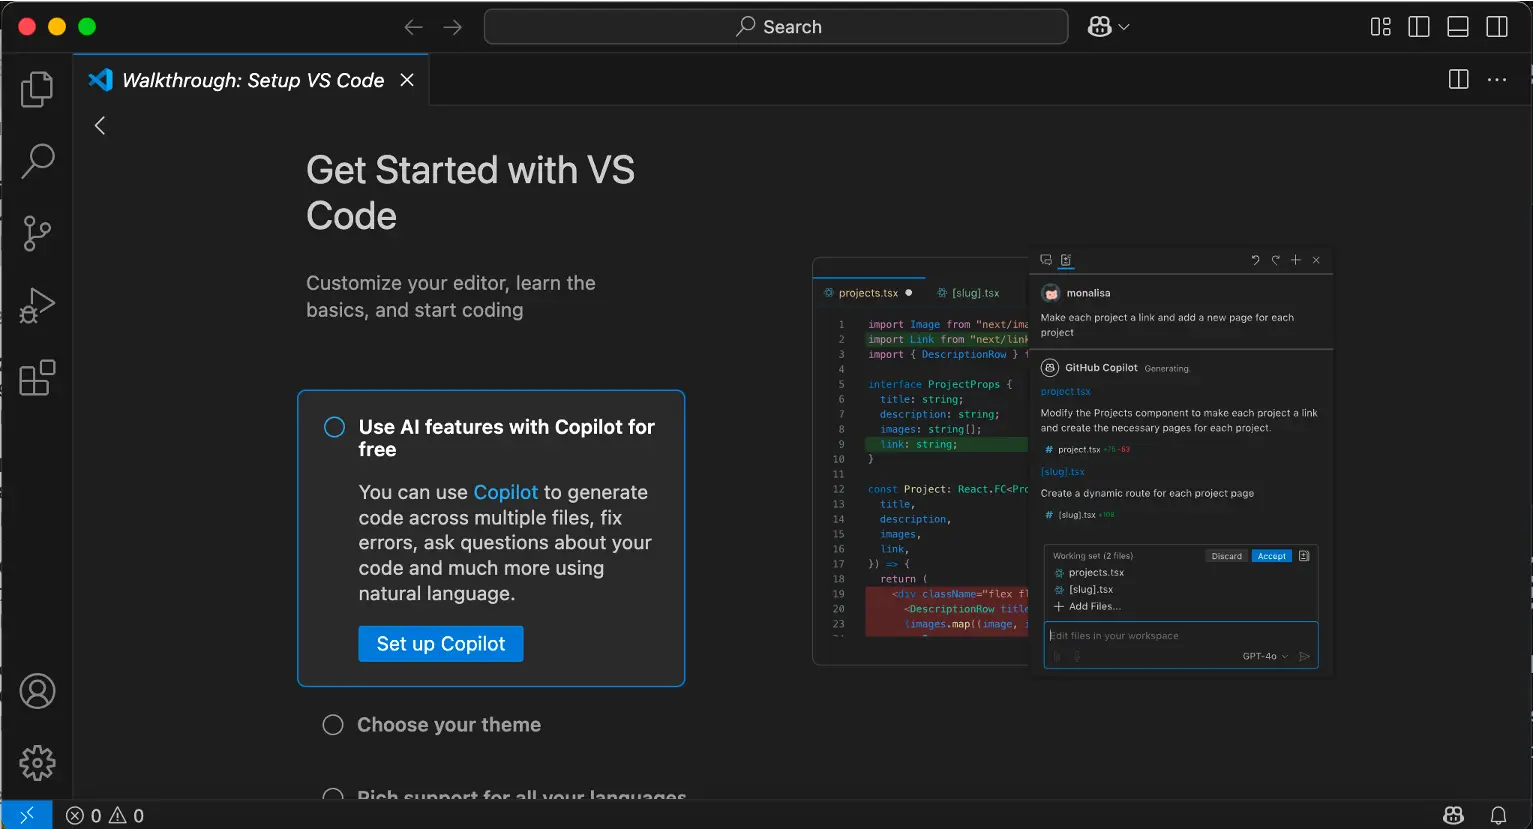Open the Manage gear menu
1534x830 pixels.
(37, 763)
